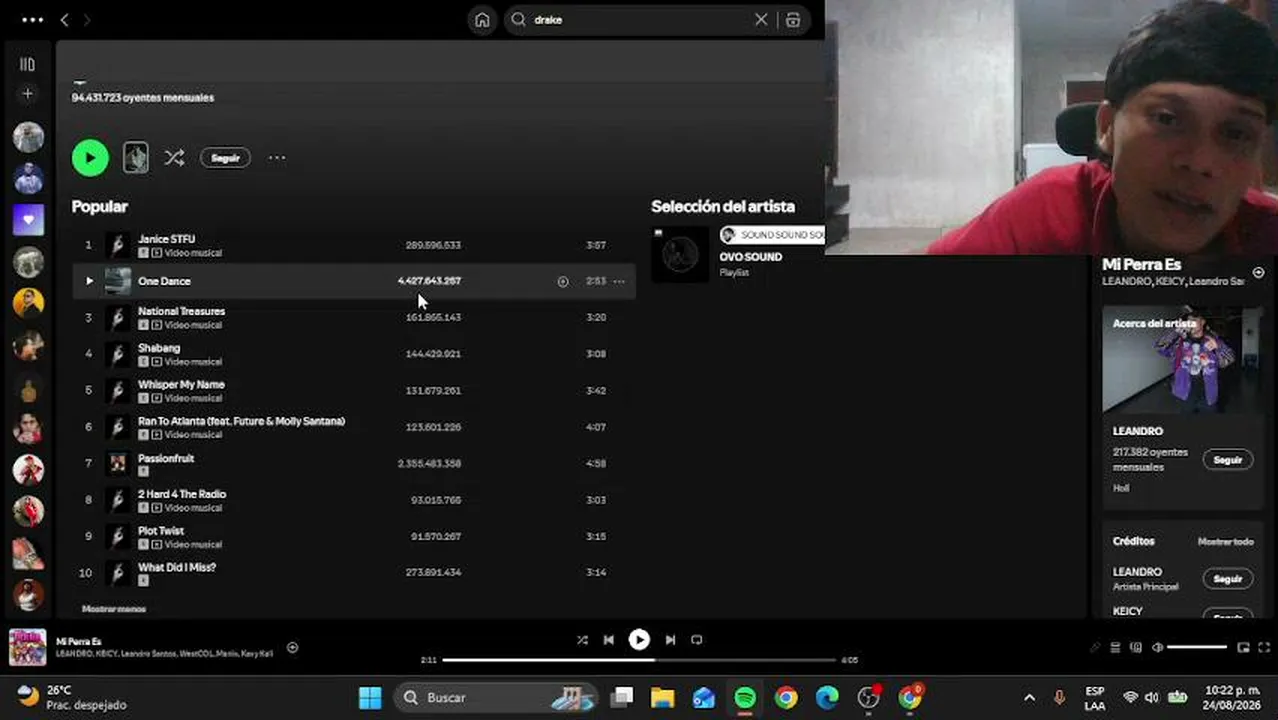
Task: Select What Did I Miss? track
Action: tap(177, 567)
